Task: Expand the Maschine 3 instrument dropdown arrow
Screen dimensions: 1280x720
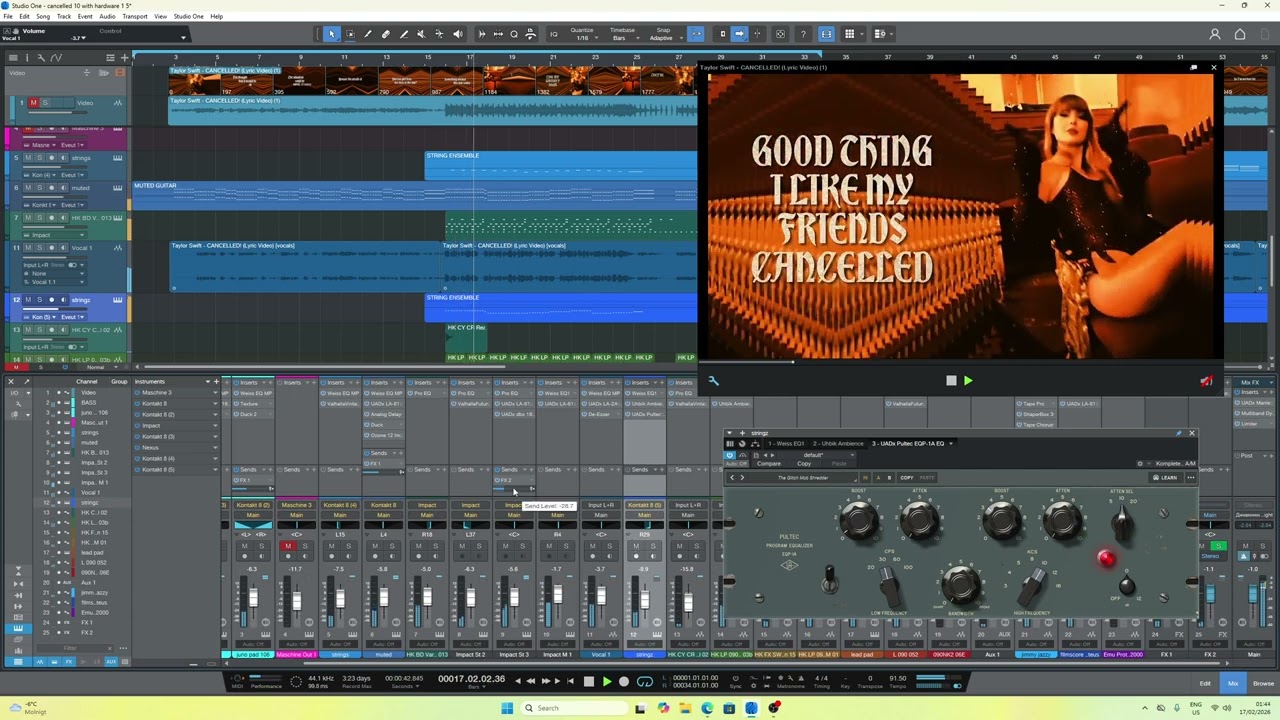Action: pyautogui.click(x=214, y=392)
